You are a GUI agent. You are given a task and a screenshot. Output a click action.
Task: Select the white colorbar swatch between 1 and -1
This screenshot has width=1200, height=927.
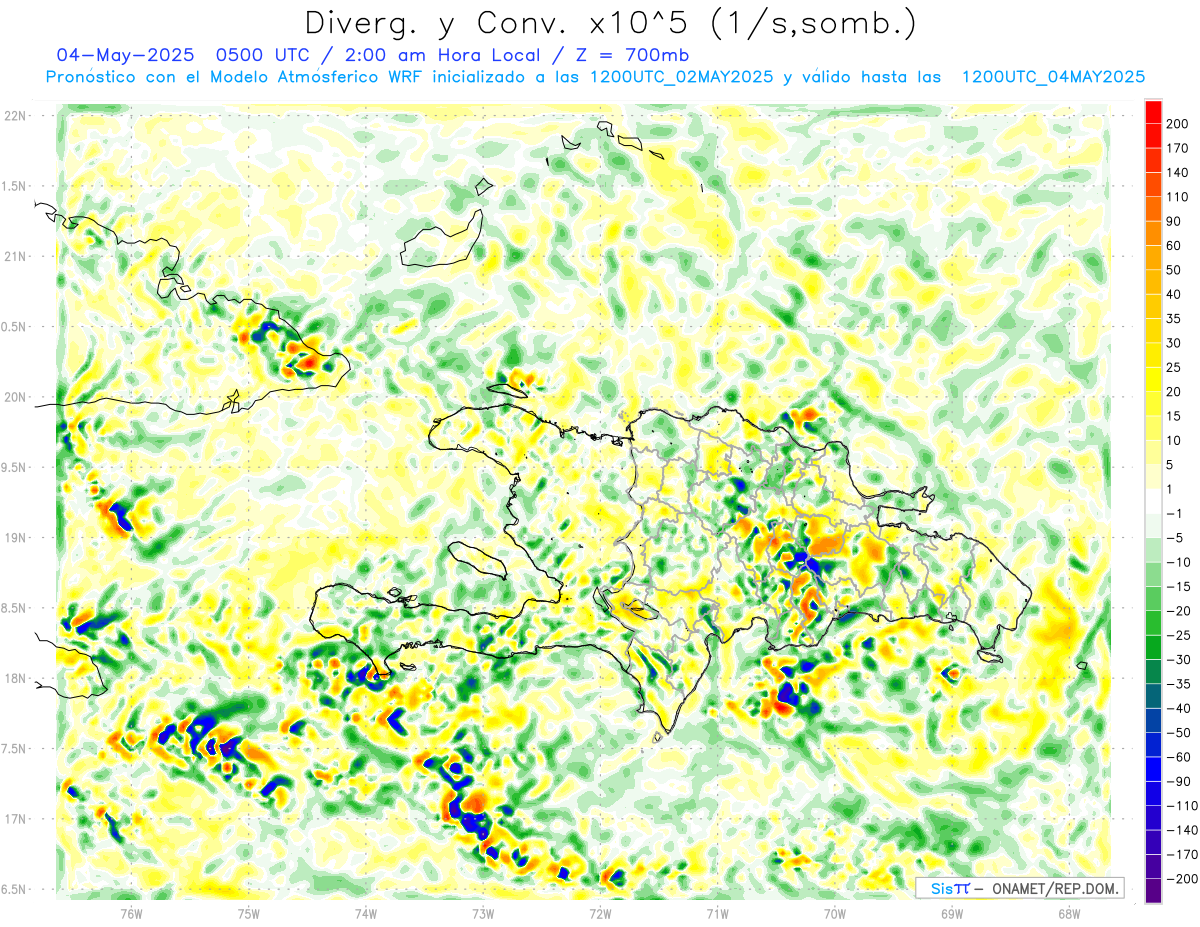pyautogui.click(x=1153, y=501)
